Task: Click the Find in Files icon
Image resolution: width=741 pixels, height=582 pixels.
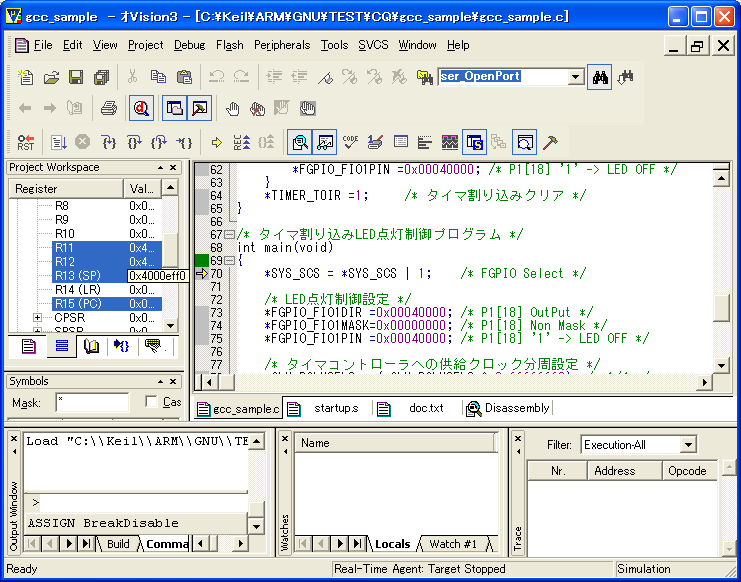Action: tap(425, 77)
